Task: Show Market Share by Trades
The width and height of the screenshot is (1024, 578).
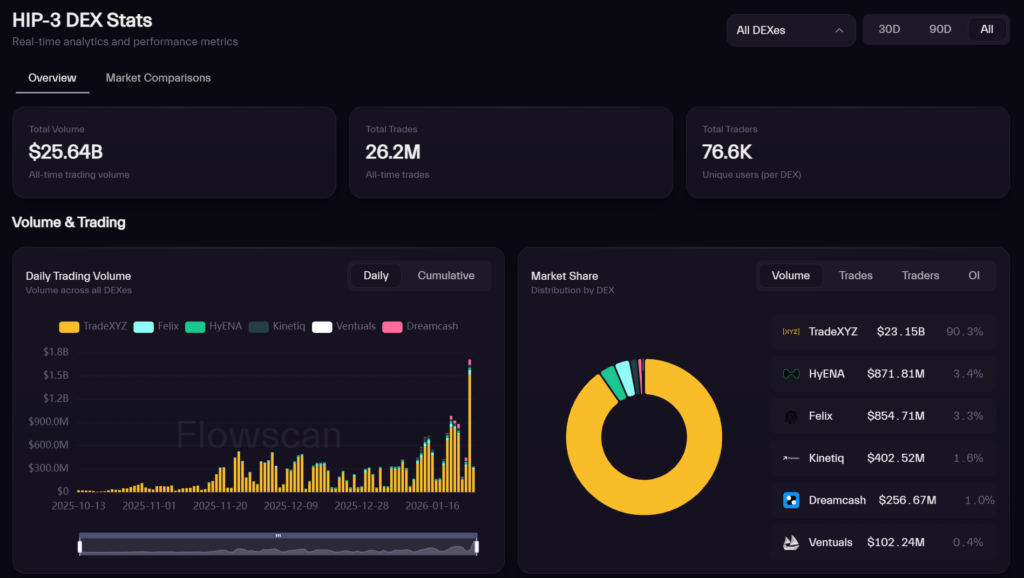Action: [855, 276]
